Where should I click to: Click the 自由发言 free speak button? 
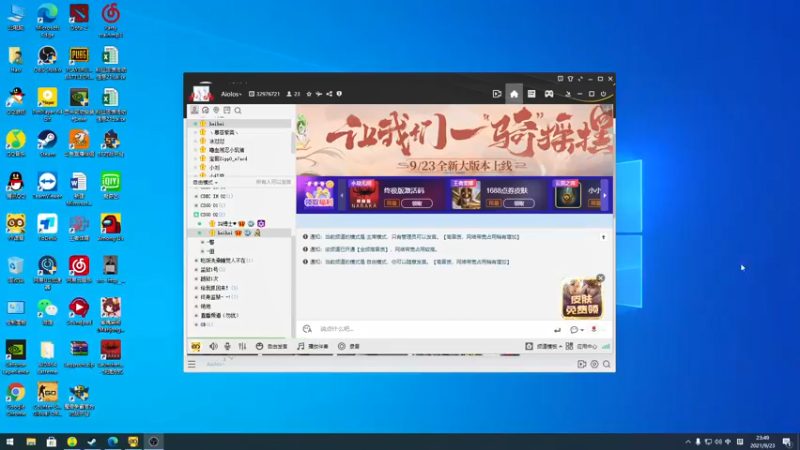point(272,346)
